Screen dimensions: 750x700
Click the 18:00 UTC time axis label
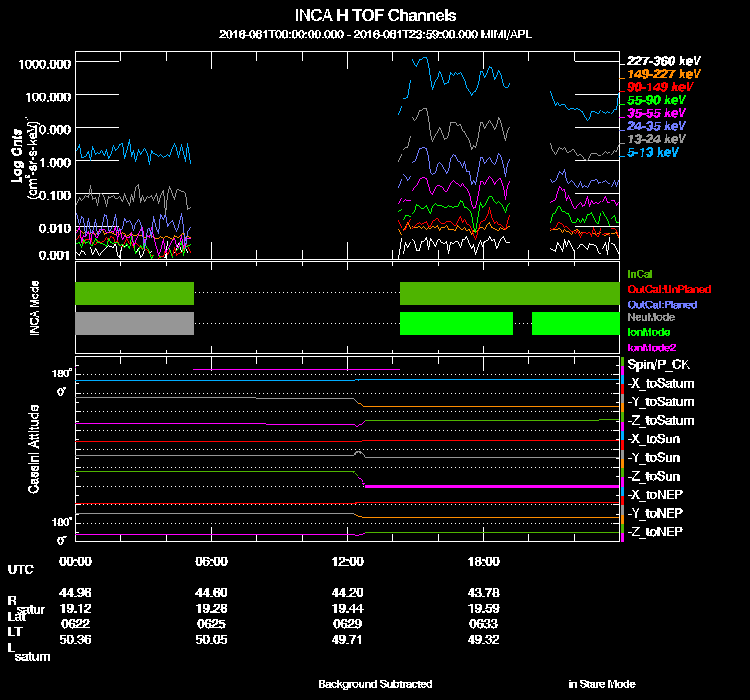(484, 561)
